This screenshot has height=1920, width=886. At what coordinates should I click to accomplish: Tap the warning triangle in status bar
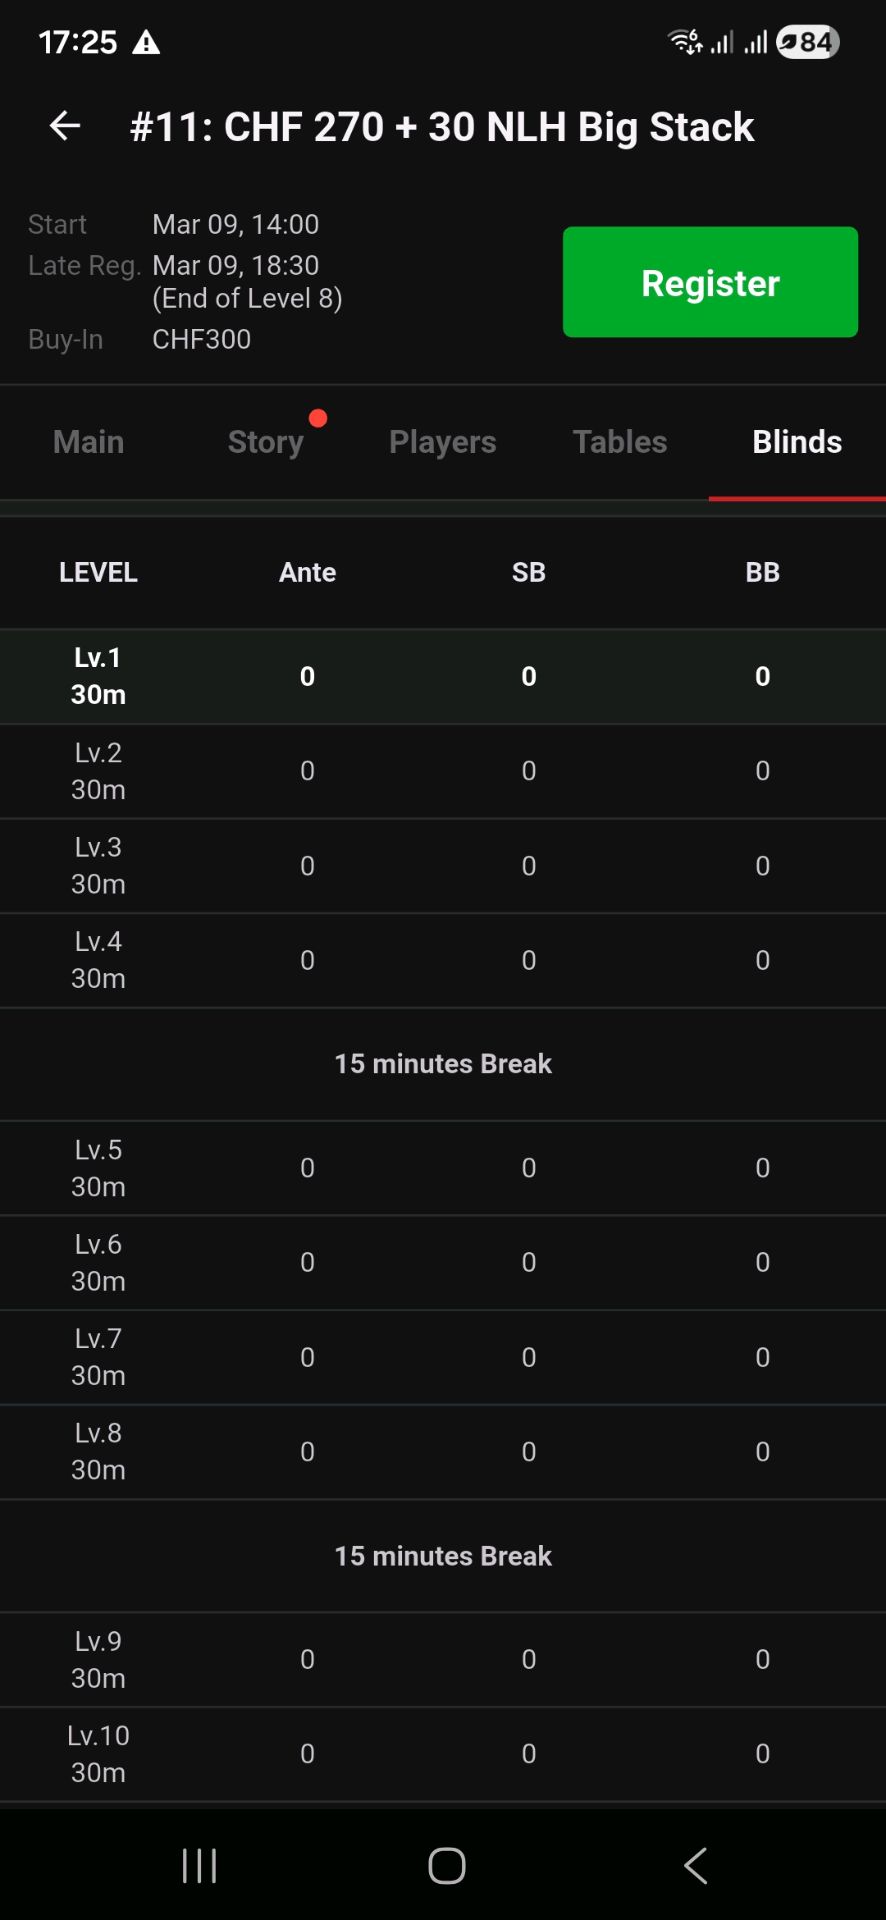point(146,42)
